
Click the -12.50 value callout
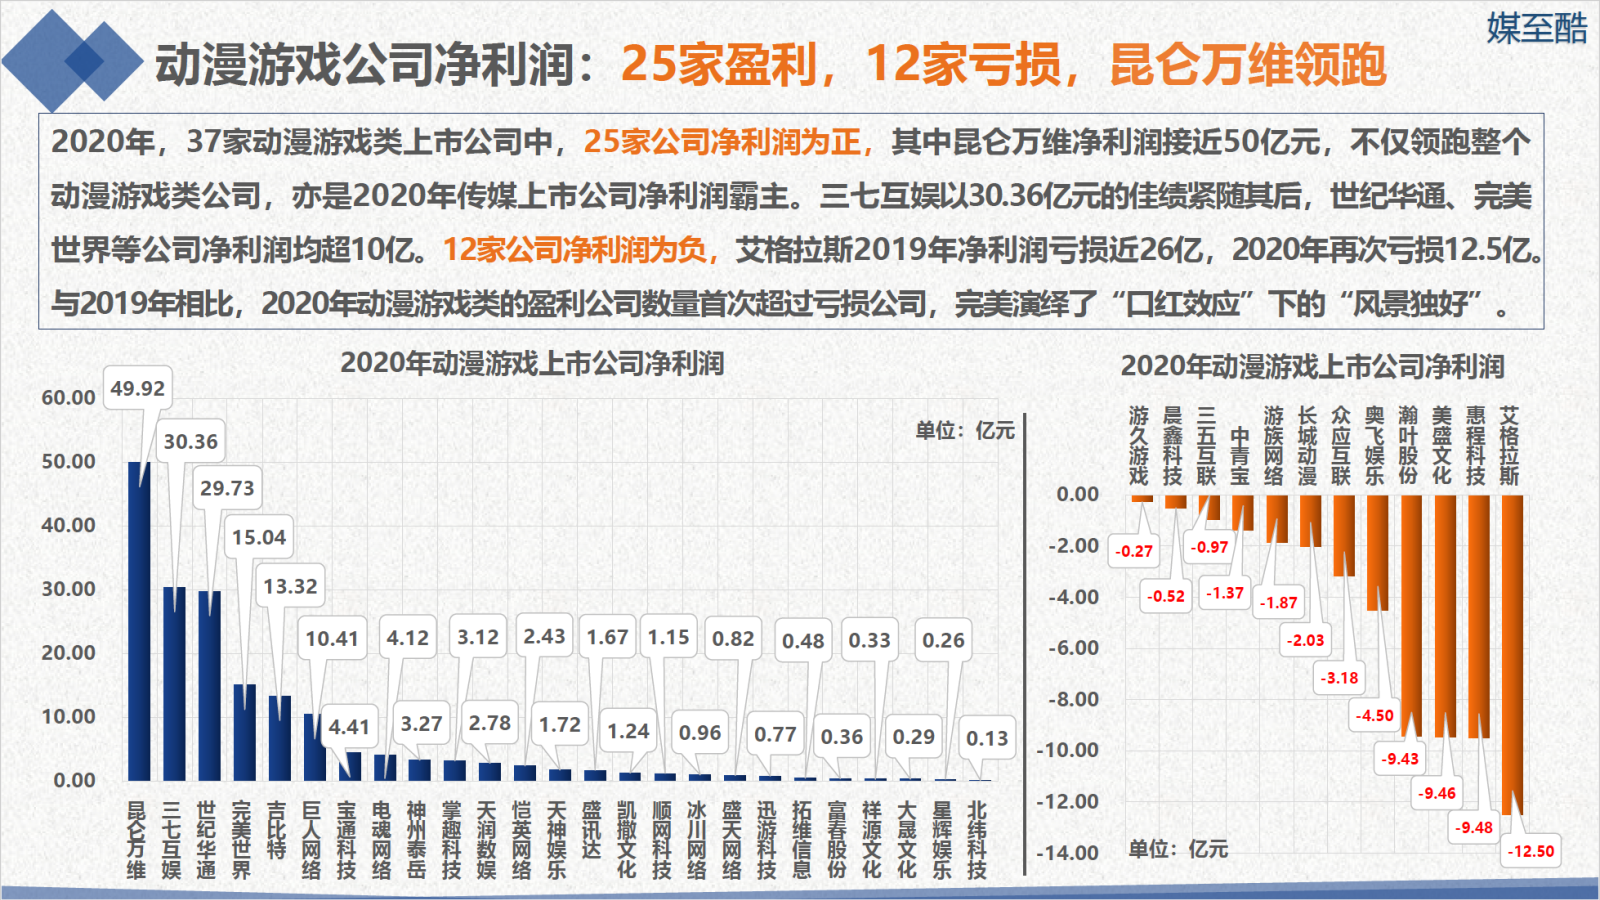point(1531,851)
